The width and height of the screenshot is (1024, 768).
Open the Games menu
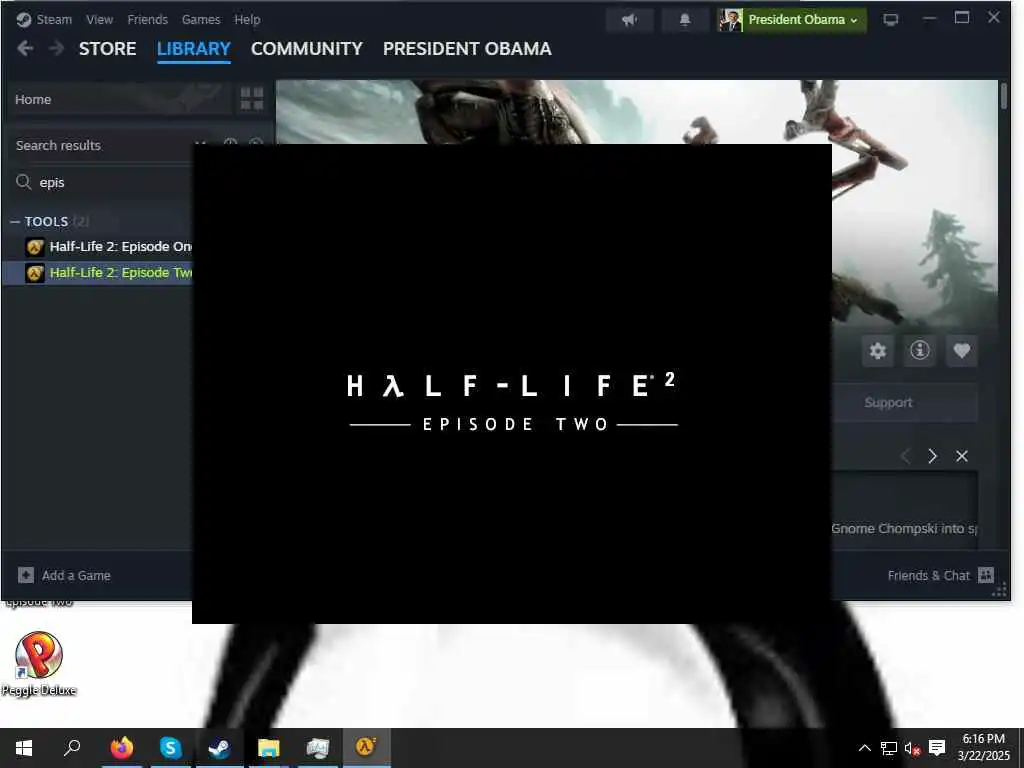(x=201, y=20)
